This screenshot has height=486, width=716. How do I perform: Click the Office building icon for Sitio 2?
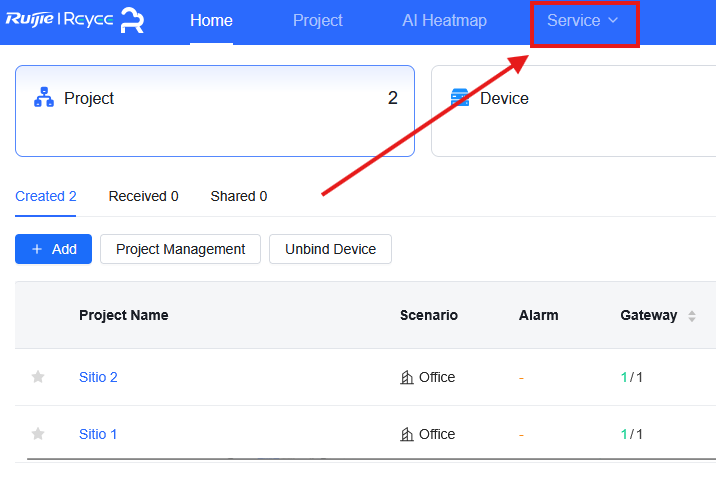[x=406, y=377]
